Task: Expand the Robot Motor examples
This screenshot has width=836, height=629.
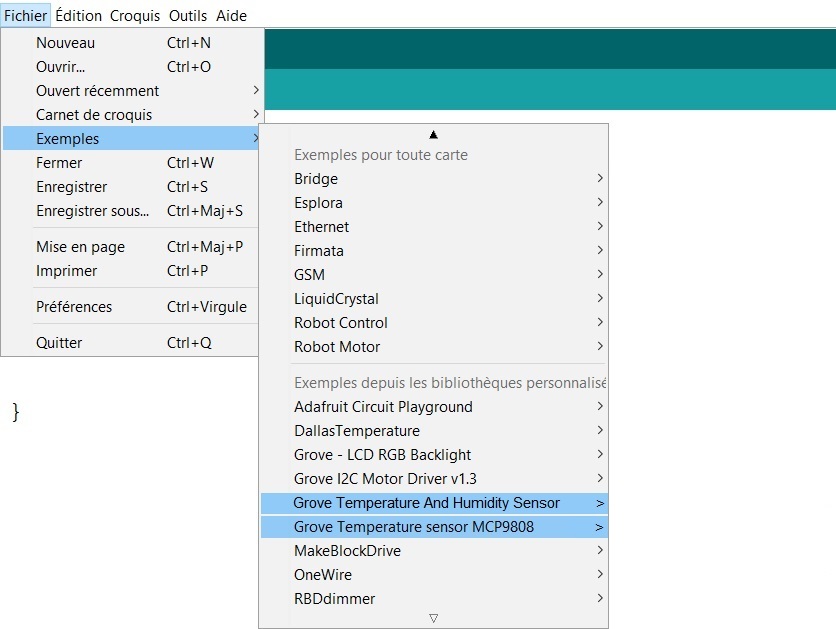Action: (434, 346)
